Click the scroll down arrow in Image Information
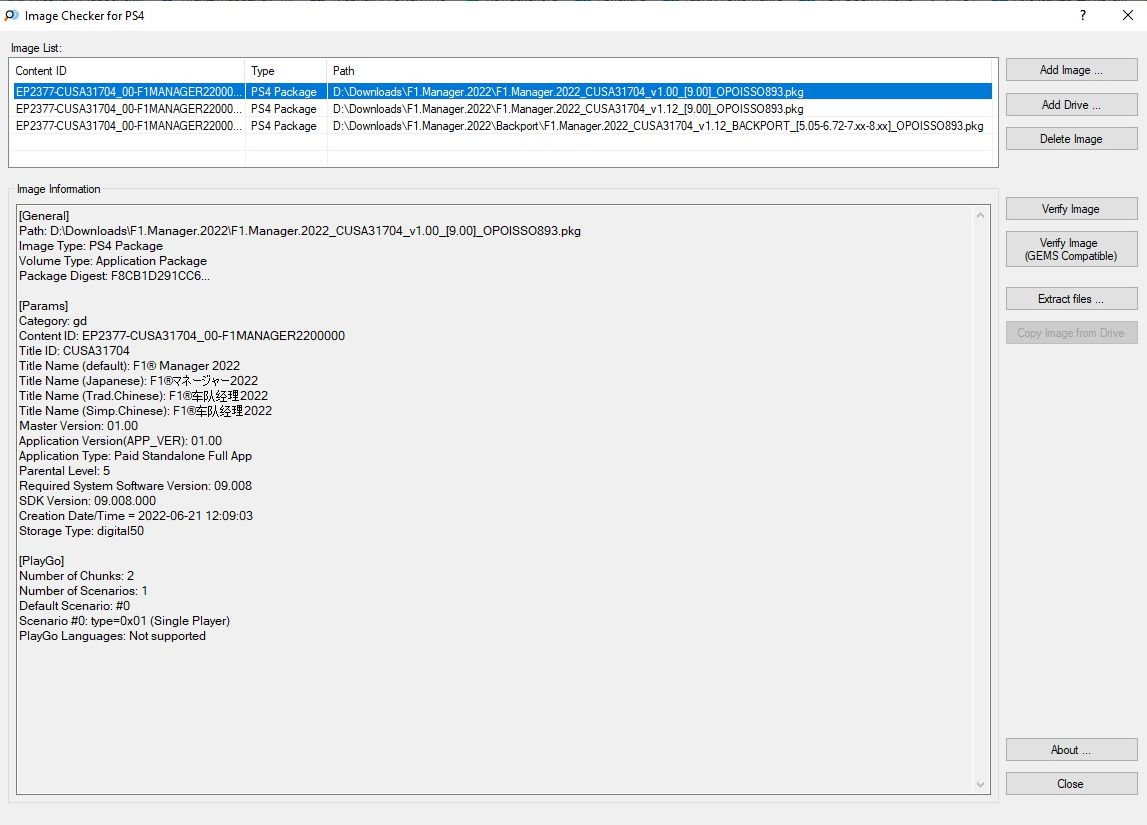This screenshot has width=1147, height=825. [980, 785]
